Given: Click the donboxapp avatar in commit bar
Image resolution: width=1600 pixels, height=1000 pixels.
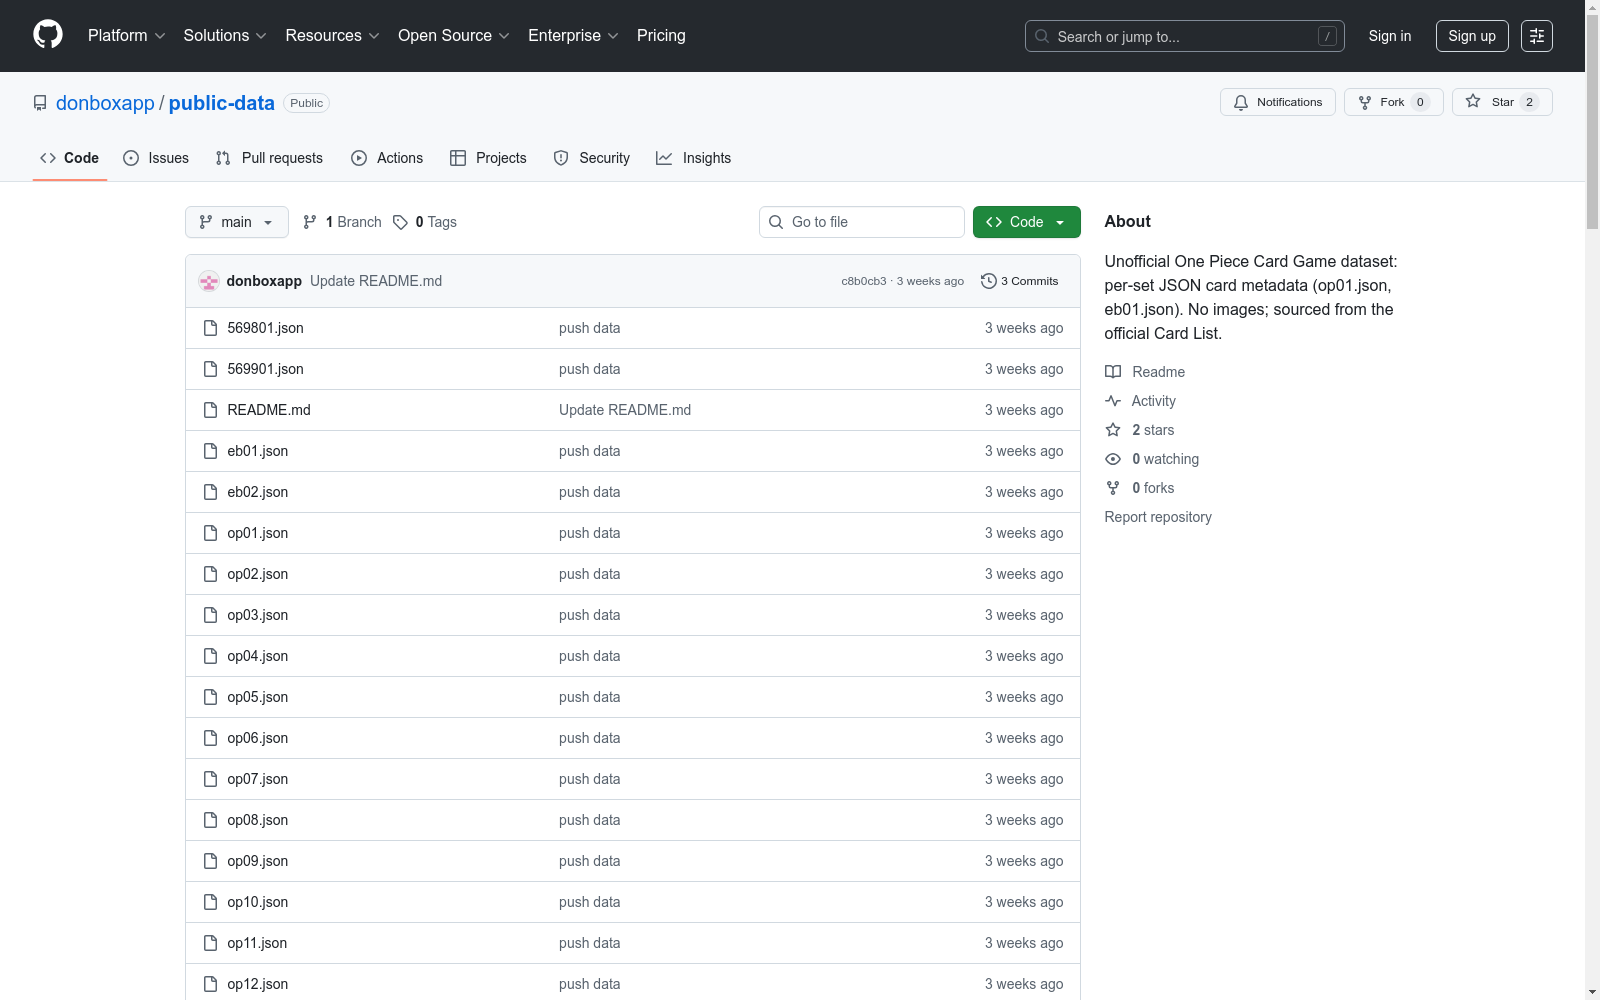Looking at the screenshot, I should click(209, 281).
